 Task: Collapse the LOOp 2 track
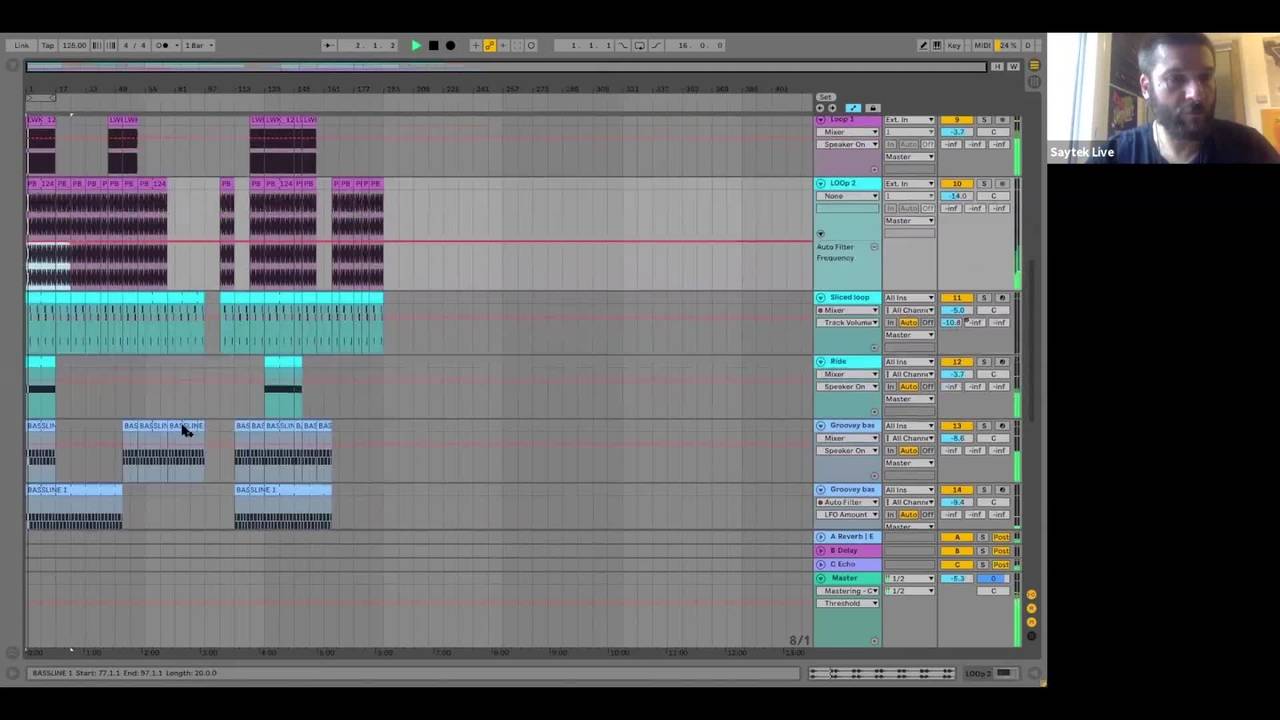click(x=821, y=184)
